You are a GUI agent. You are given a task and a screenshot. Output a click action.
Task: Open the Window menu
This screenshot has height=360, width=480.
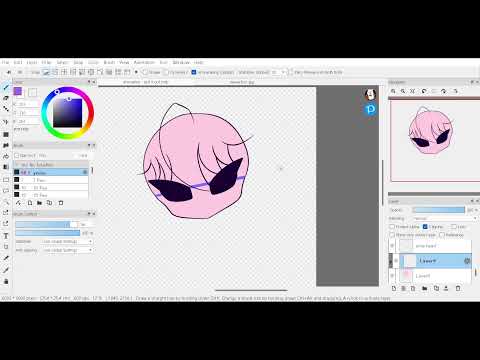pyautogui.click(x=181, y=62)
